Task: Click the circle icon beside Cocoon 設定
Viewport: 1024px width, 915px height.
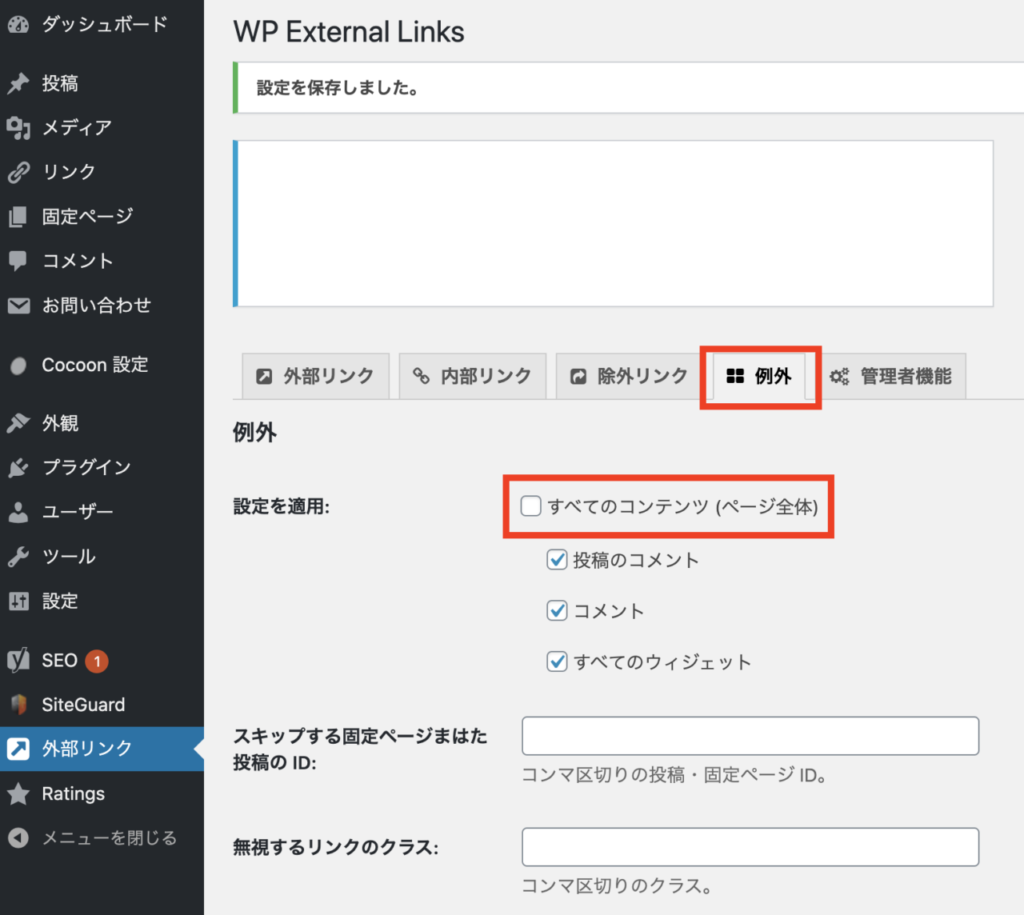Action: (18, 365)
